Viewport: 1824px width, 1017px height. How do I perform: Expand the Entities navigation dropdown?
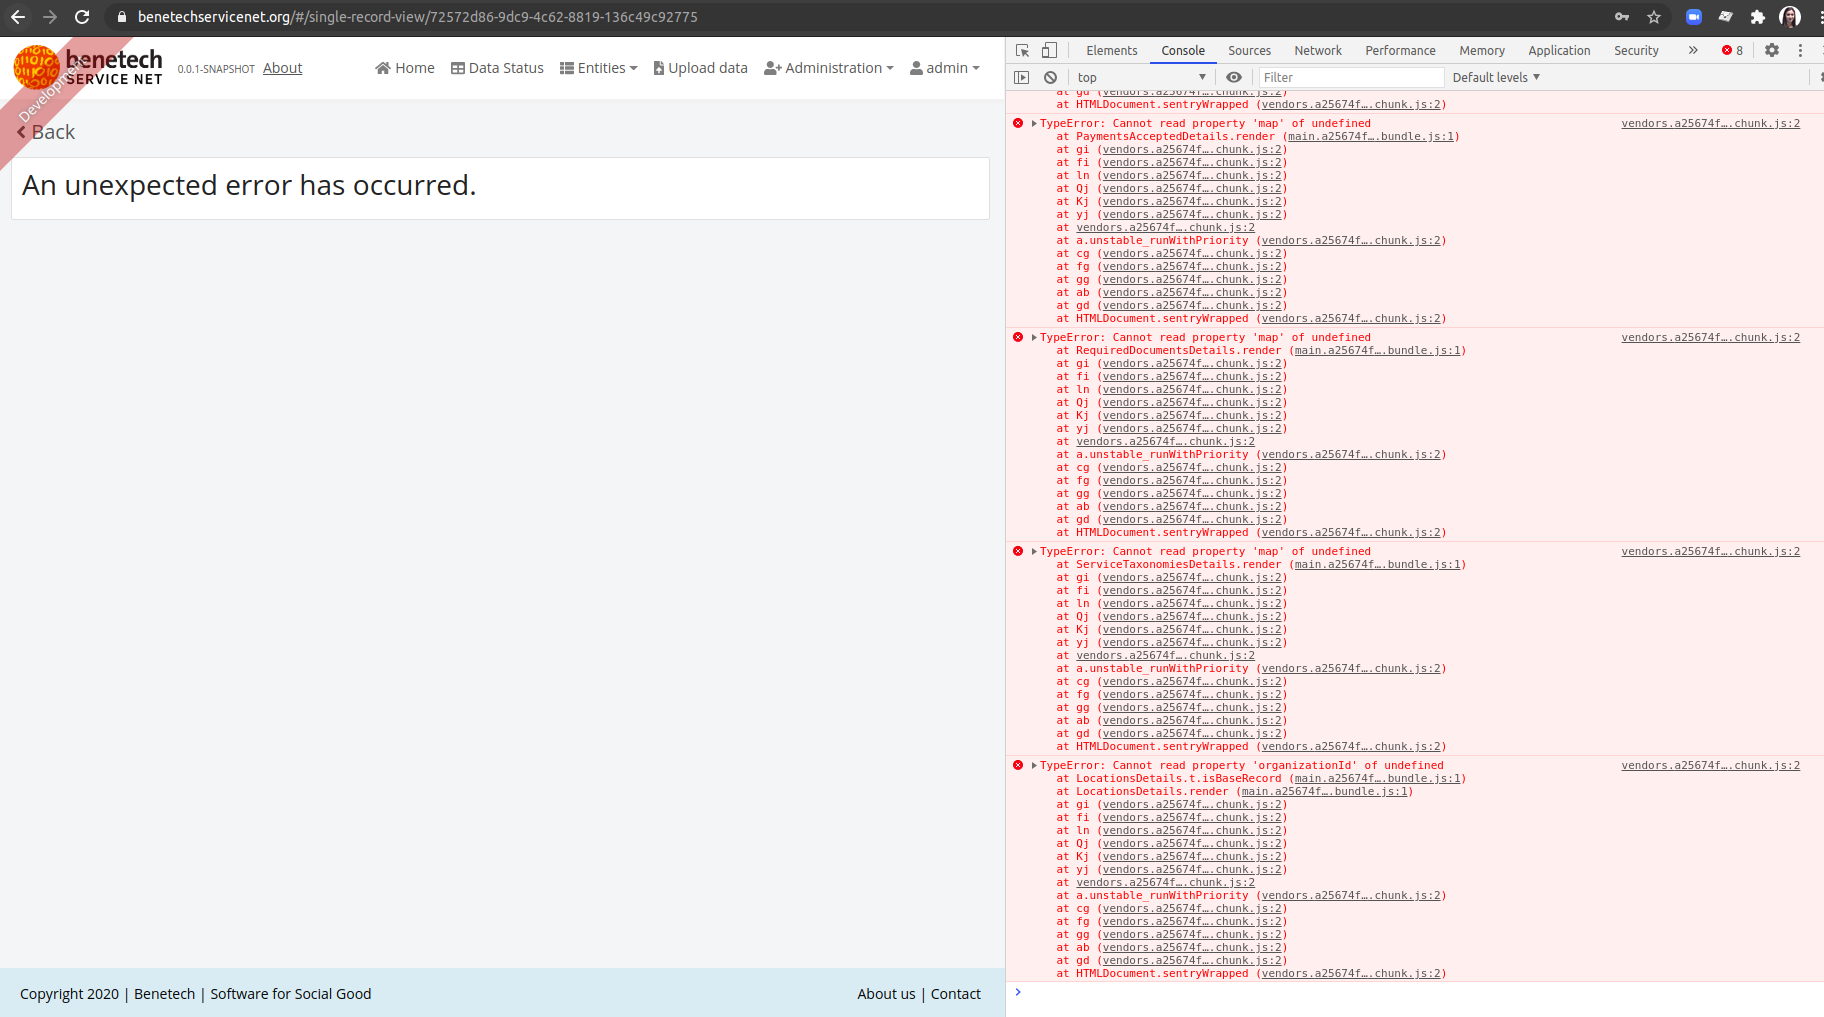click(599, 68)
